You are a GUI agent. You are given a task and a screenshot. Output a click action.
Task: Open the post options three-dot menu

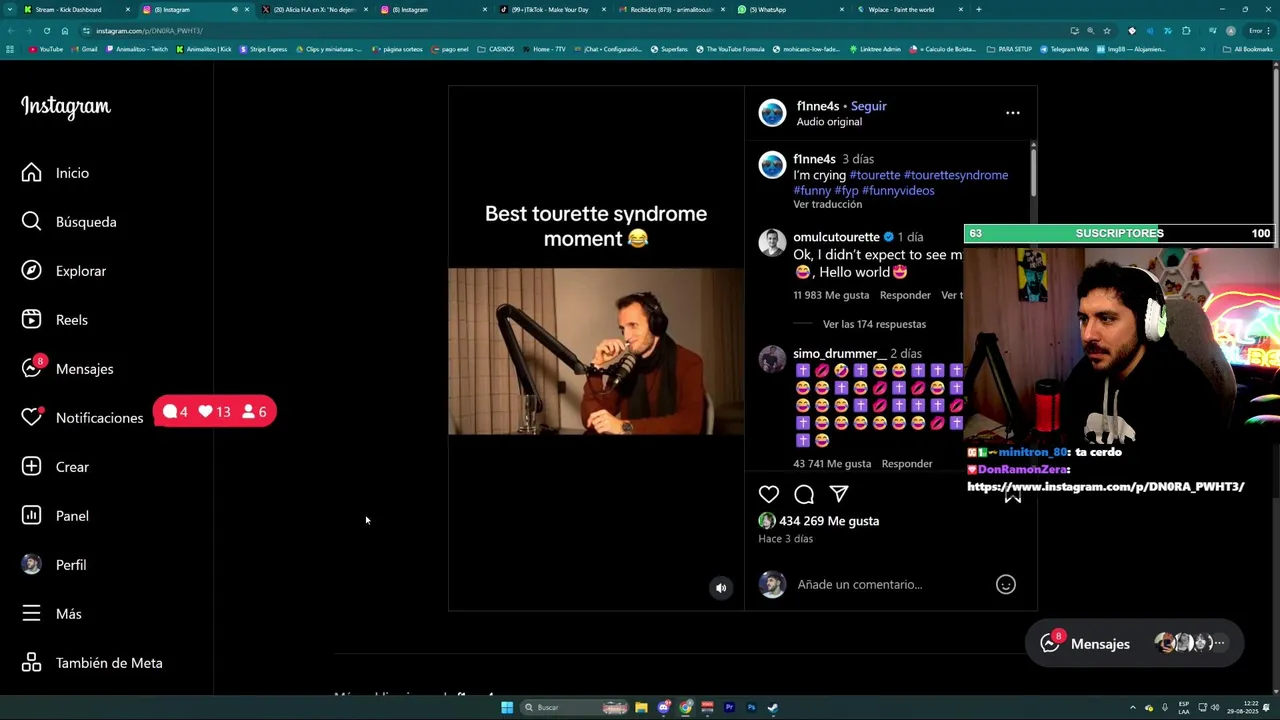click(x=1013, y=113)
